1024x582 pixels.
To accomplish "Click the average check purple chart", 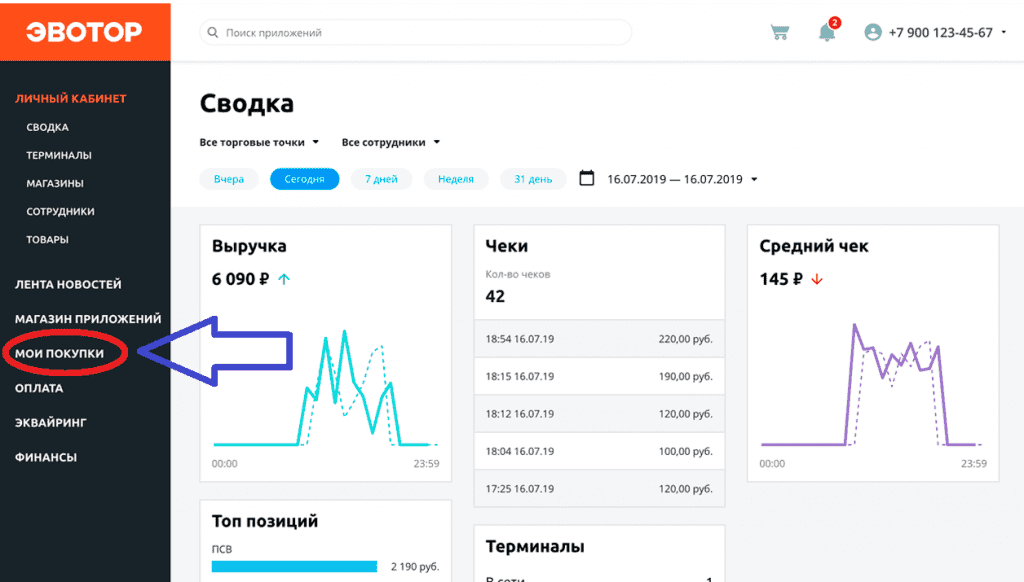I will coord(872,385).
